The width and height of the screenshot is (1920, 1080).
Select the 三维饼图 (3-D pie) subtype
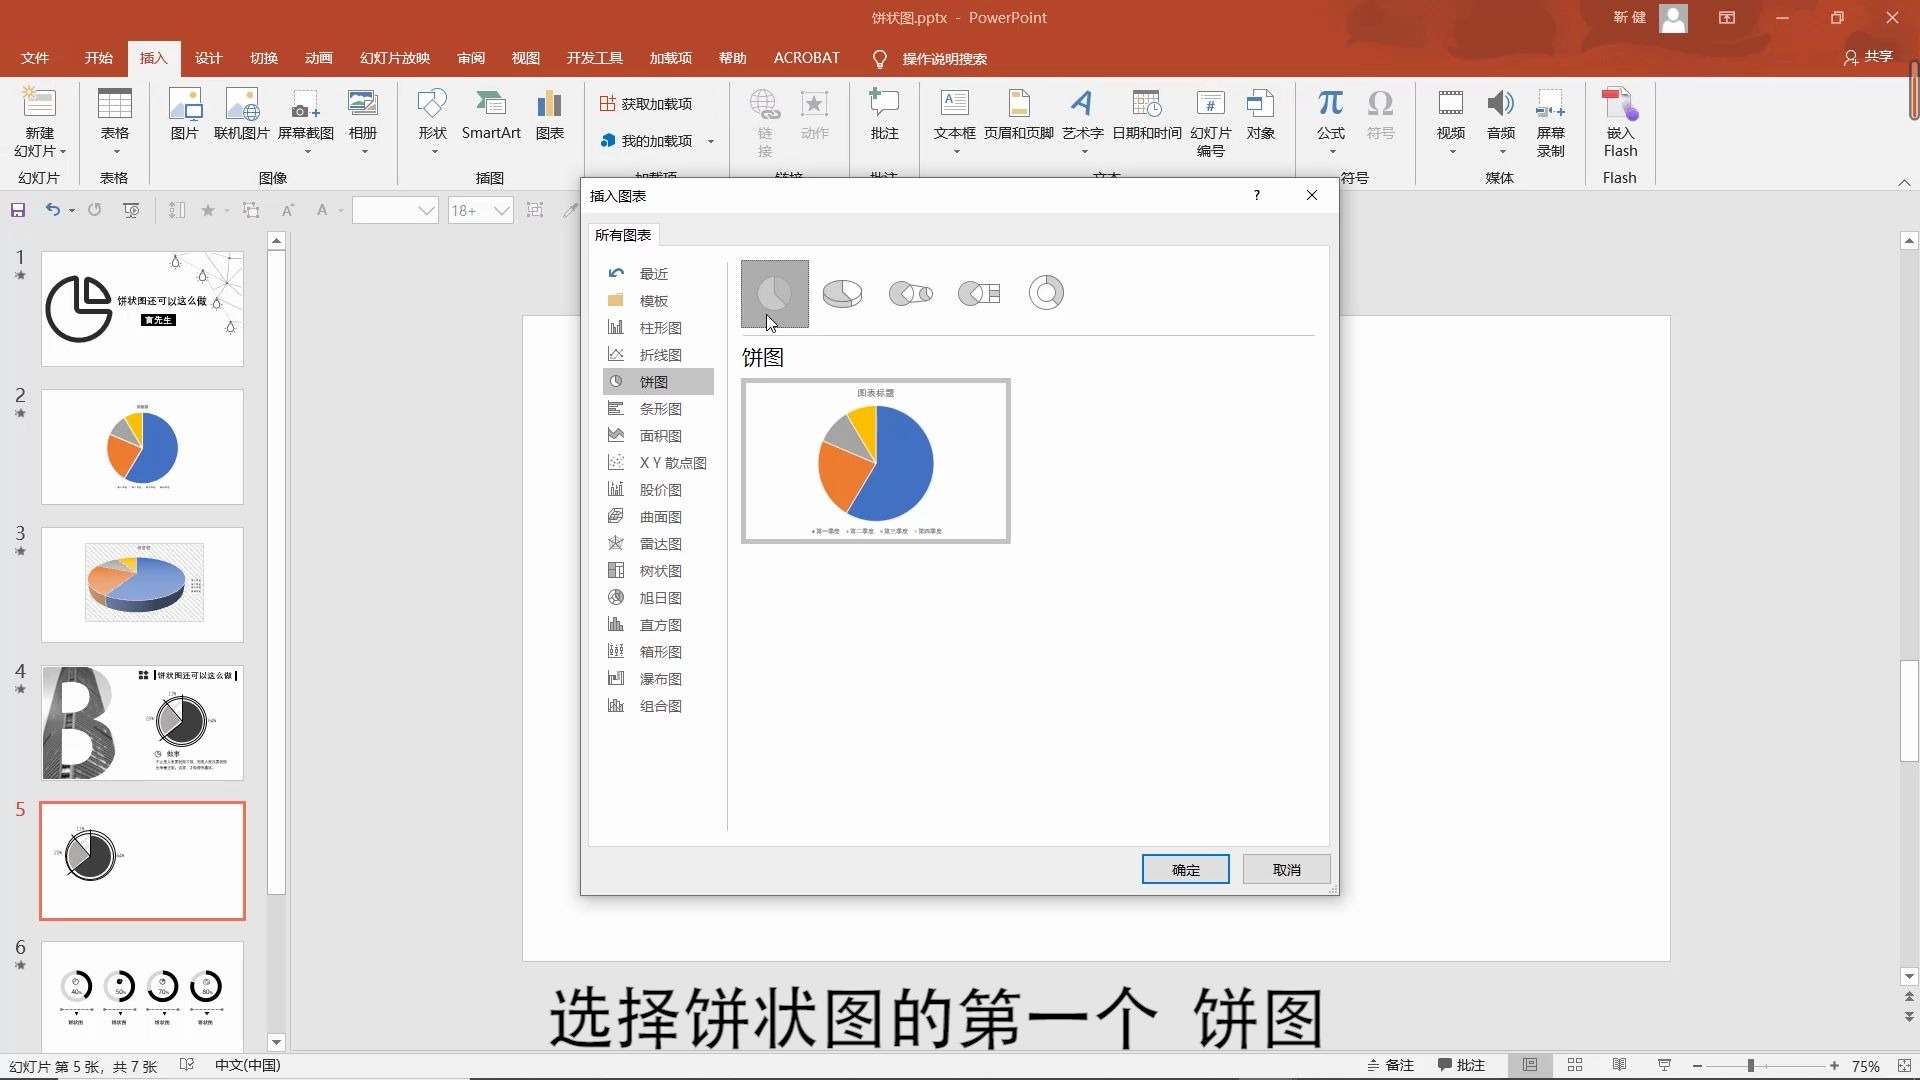tap(842, 293)
